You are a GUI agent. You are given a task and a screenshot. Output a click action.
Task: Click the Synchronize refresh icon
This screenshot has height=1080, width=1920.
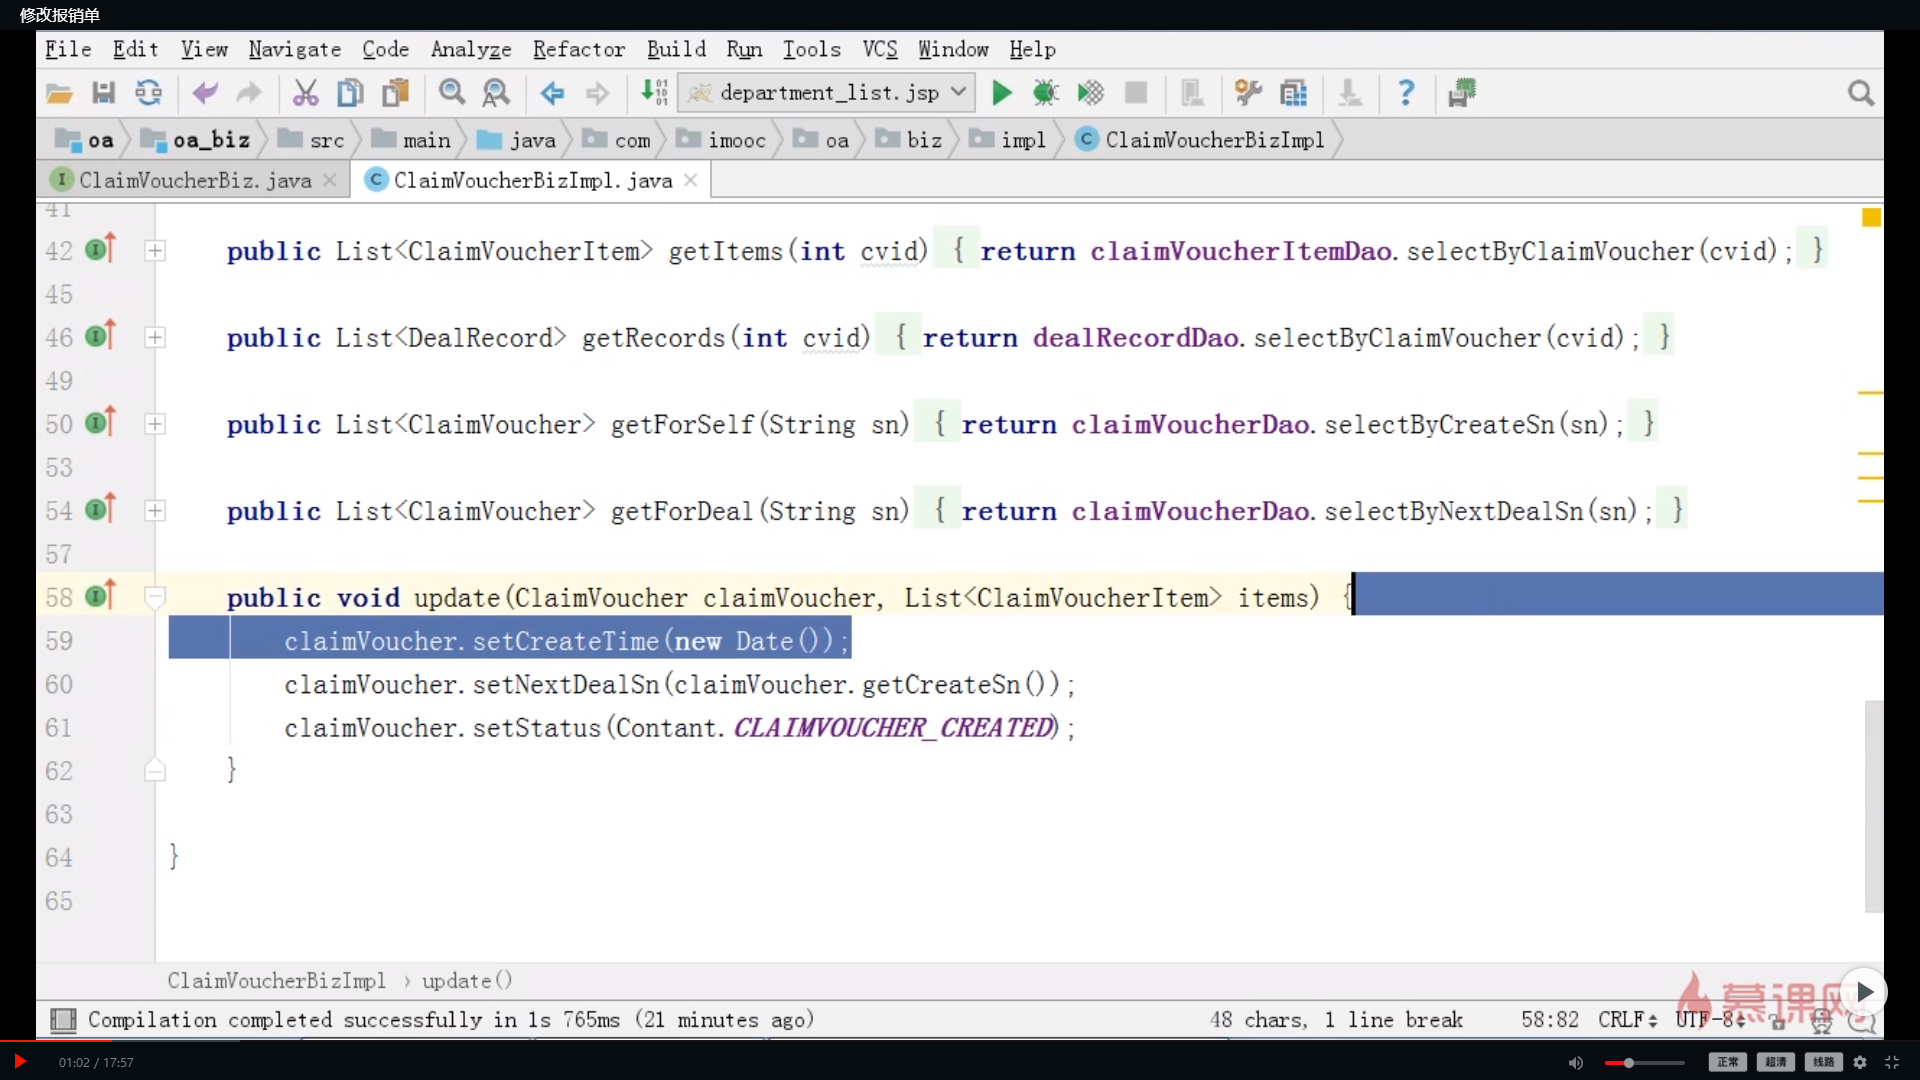coord(148,93)
